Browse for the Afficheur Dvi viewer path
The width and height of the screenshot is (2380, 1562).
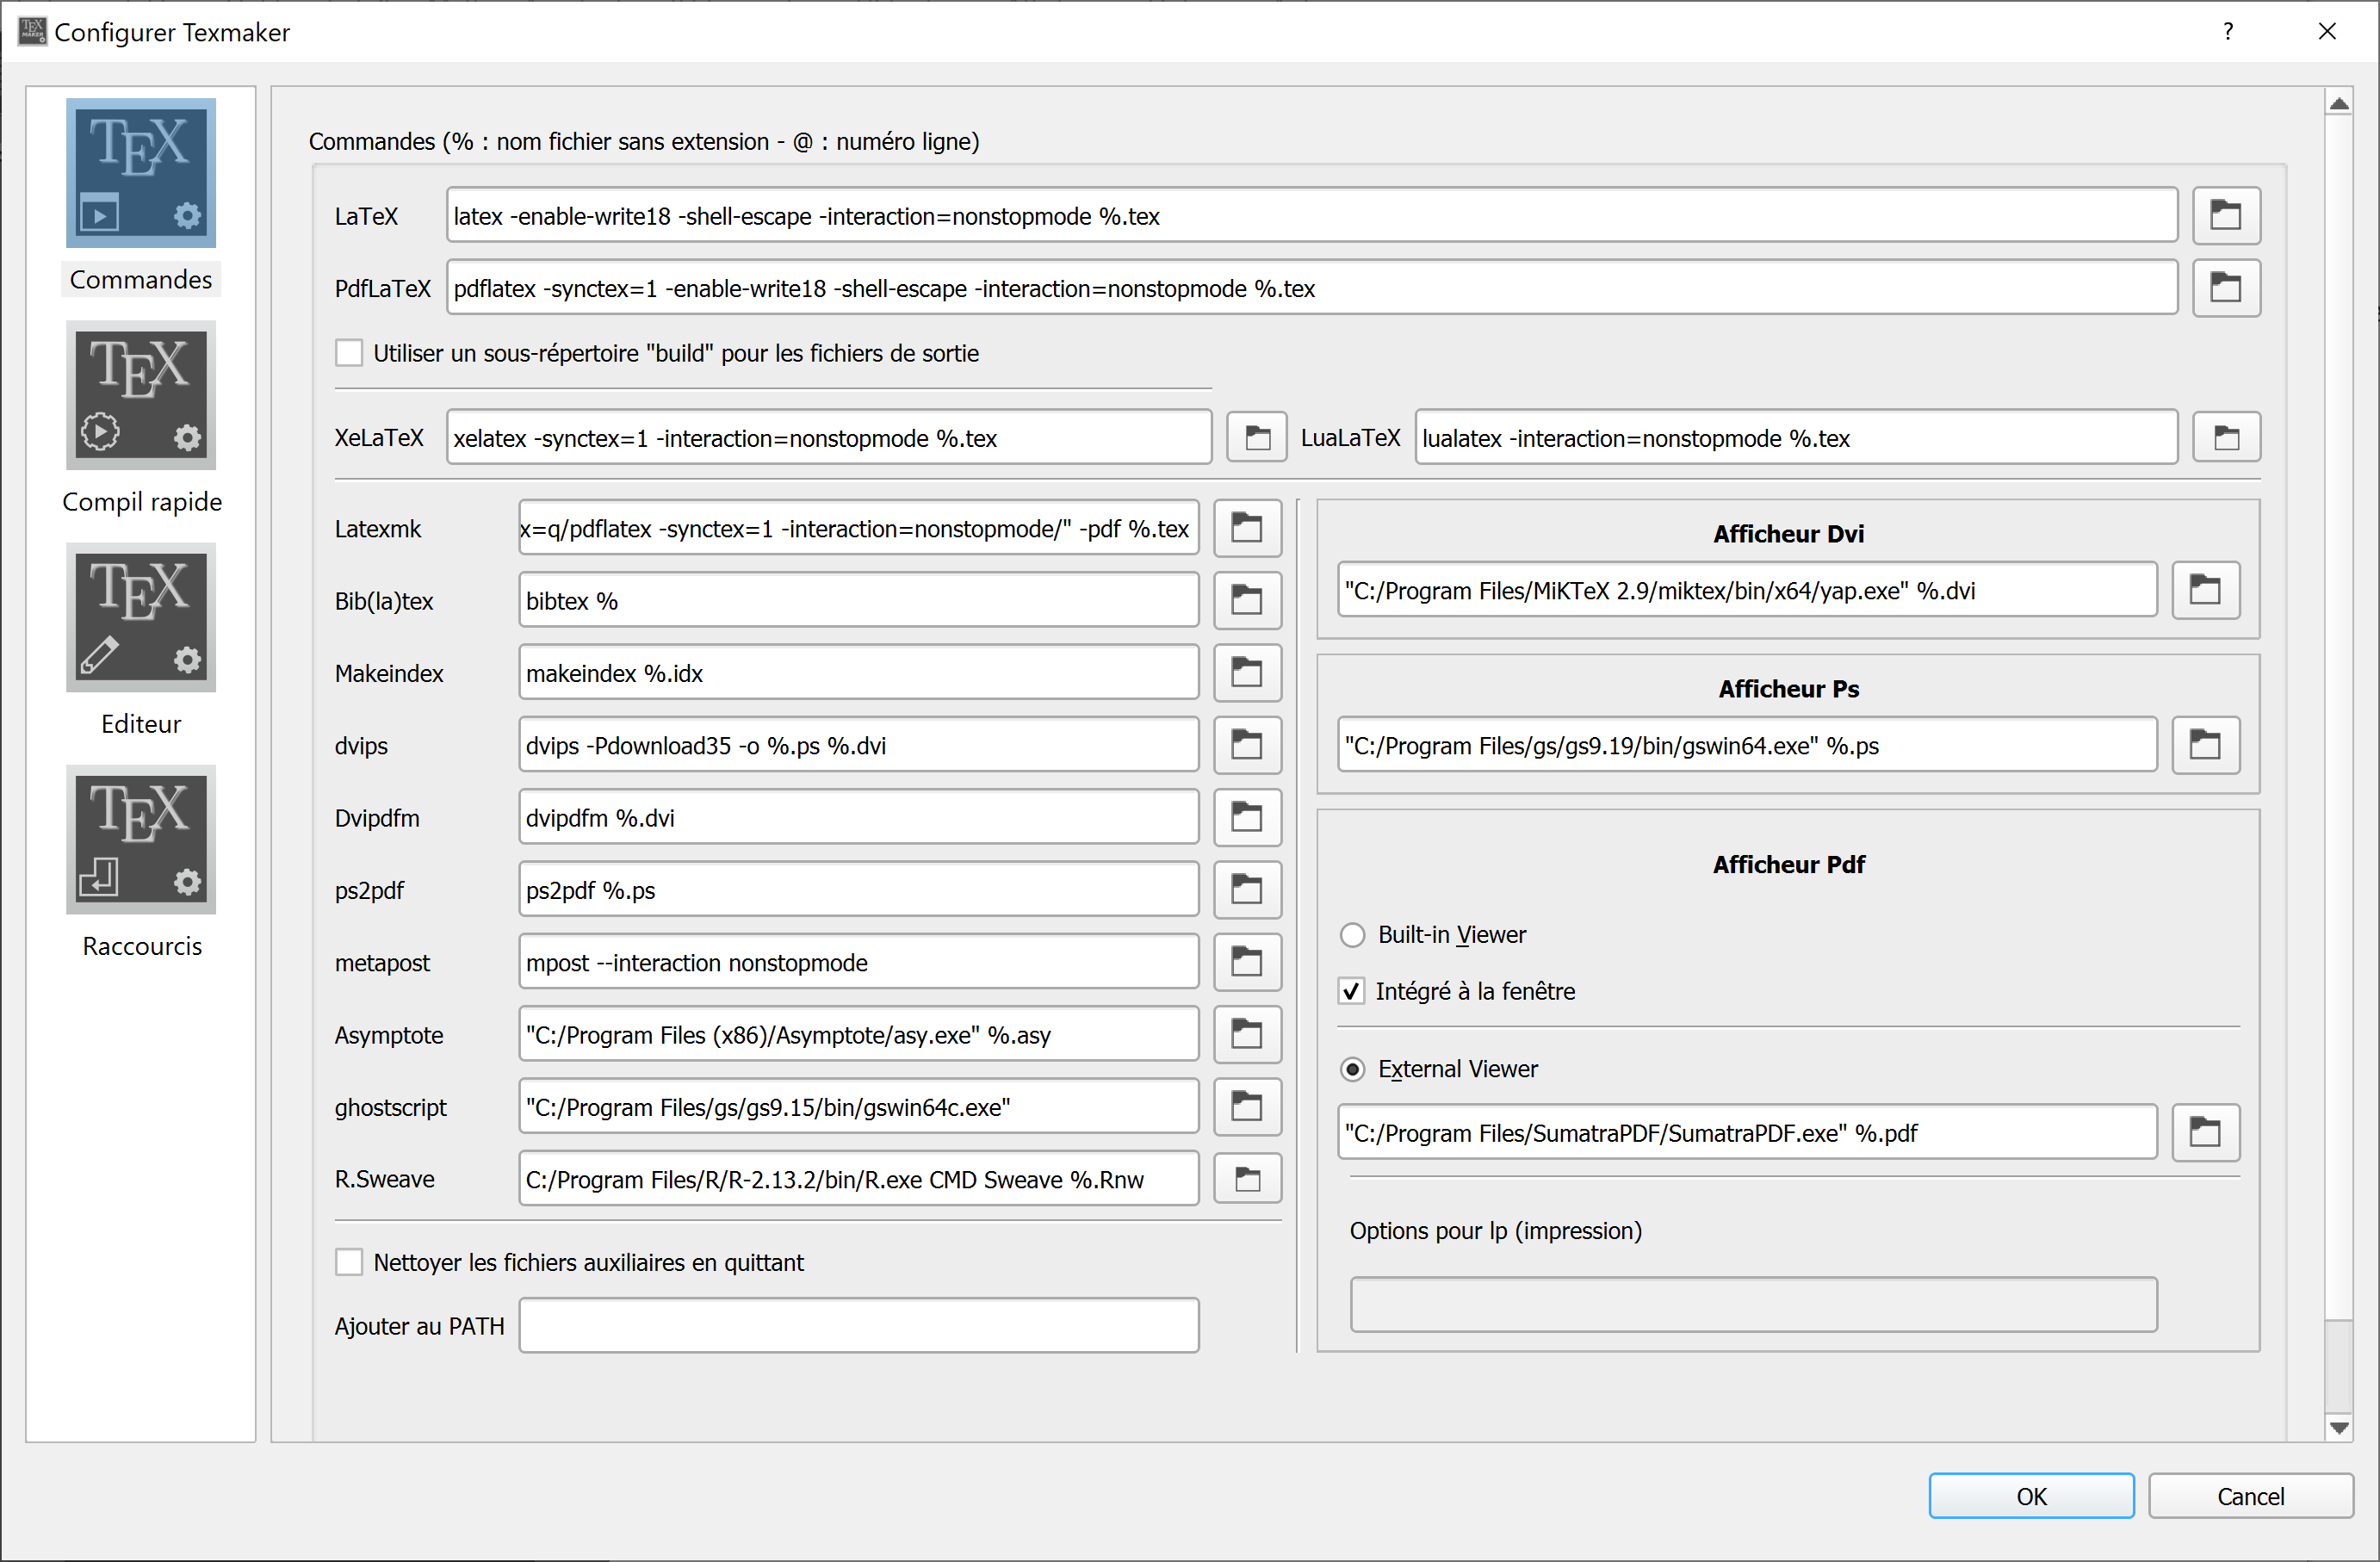click(2206, 590)
